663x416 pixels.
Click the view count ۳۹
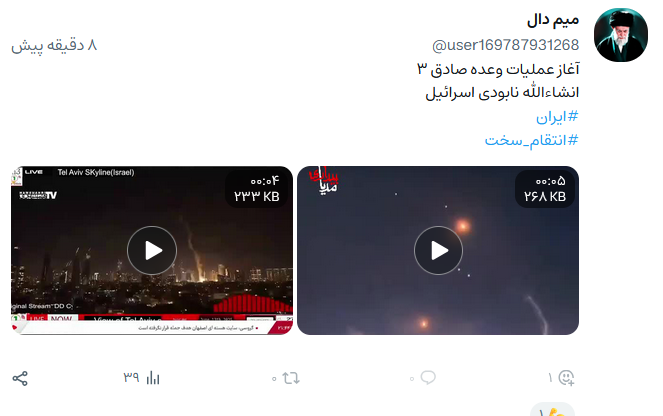[x=131, y=377]
